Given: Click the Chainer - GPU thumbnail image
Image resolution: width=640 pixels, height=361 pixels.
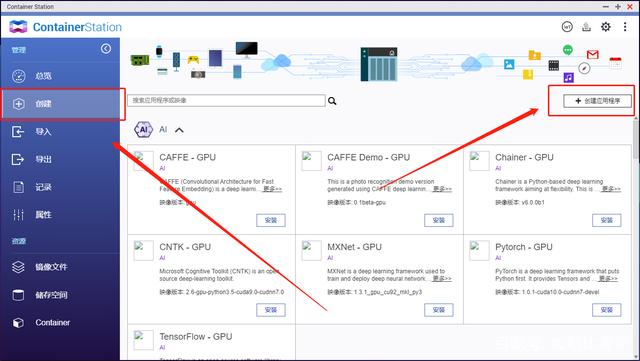Looking at the screenshot, I should 479,161.
